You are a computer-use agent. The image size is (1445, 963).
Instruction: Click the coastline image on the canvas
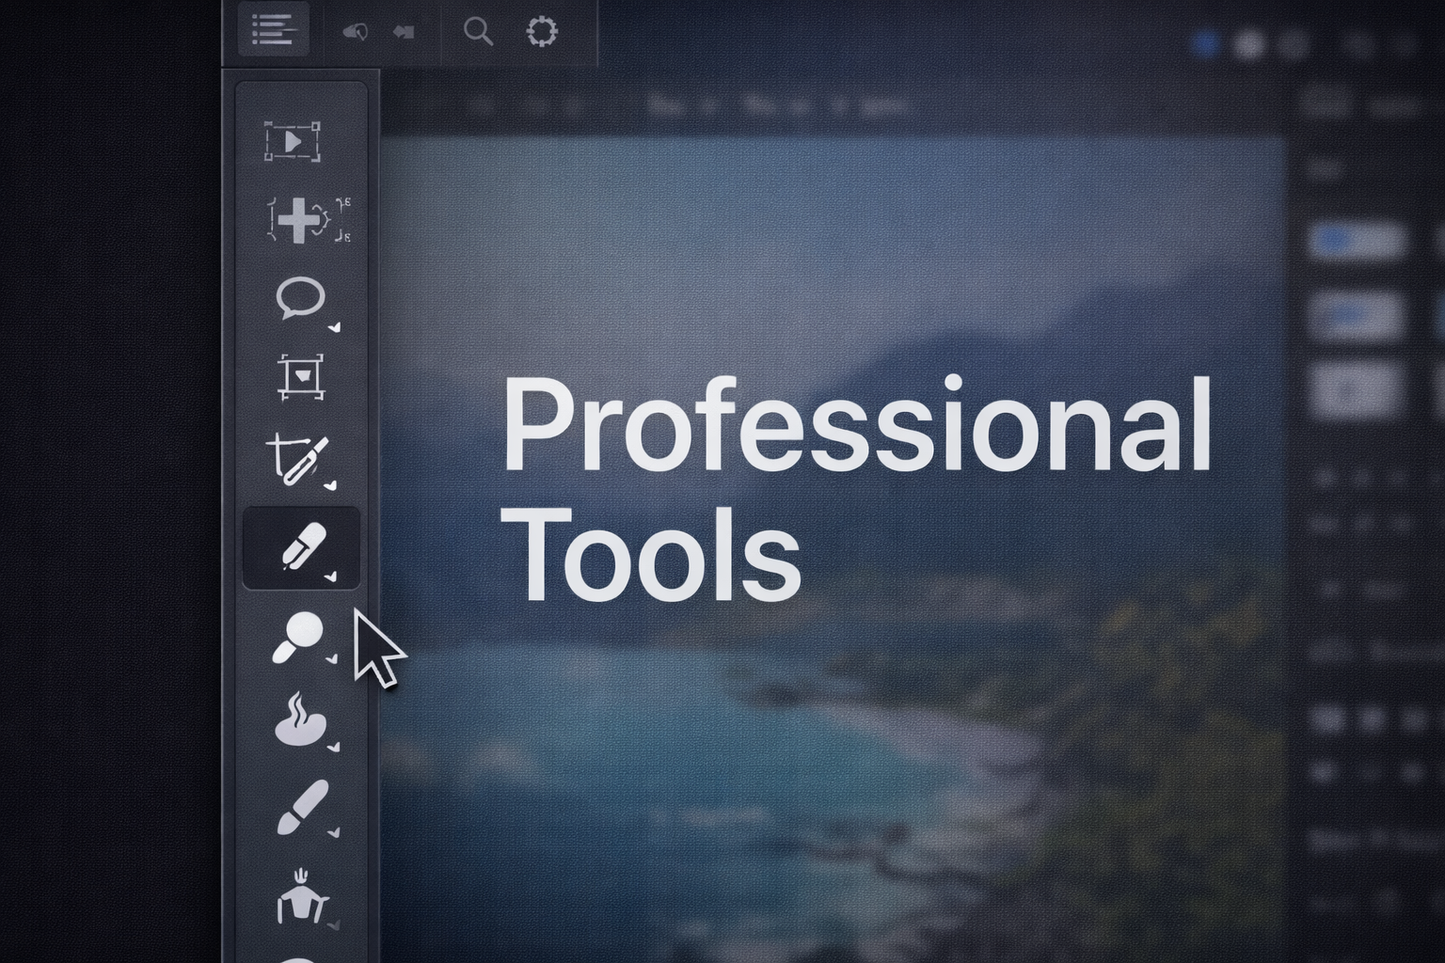click(900, 780)
